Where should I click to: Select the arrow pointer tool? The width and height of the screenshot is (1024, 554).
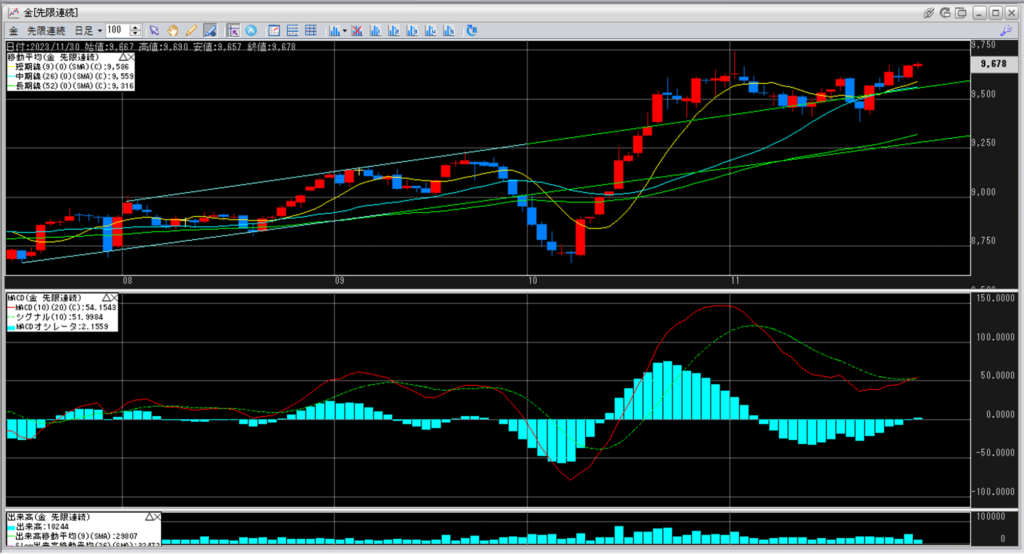[x=154, y=31]
